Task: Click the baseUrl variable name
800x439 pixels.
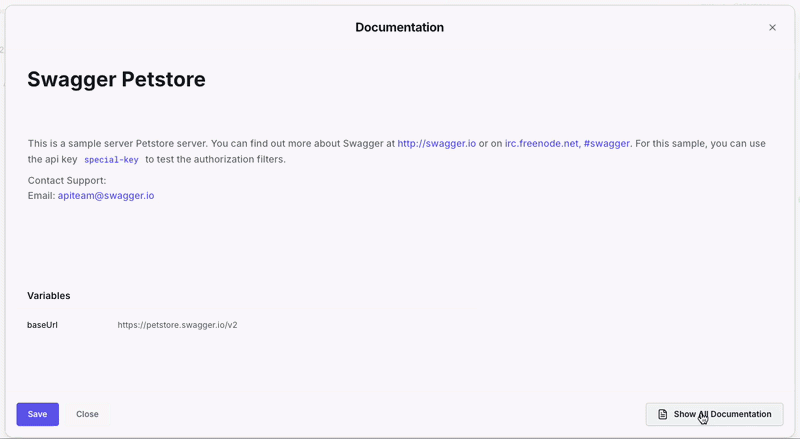Action: pyautogui.click(x=42, y=325)
